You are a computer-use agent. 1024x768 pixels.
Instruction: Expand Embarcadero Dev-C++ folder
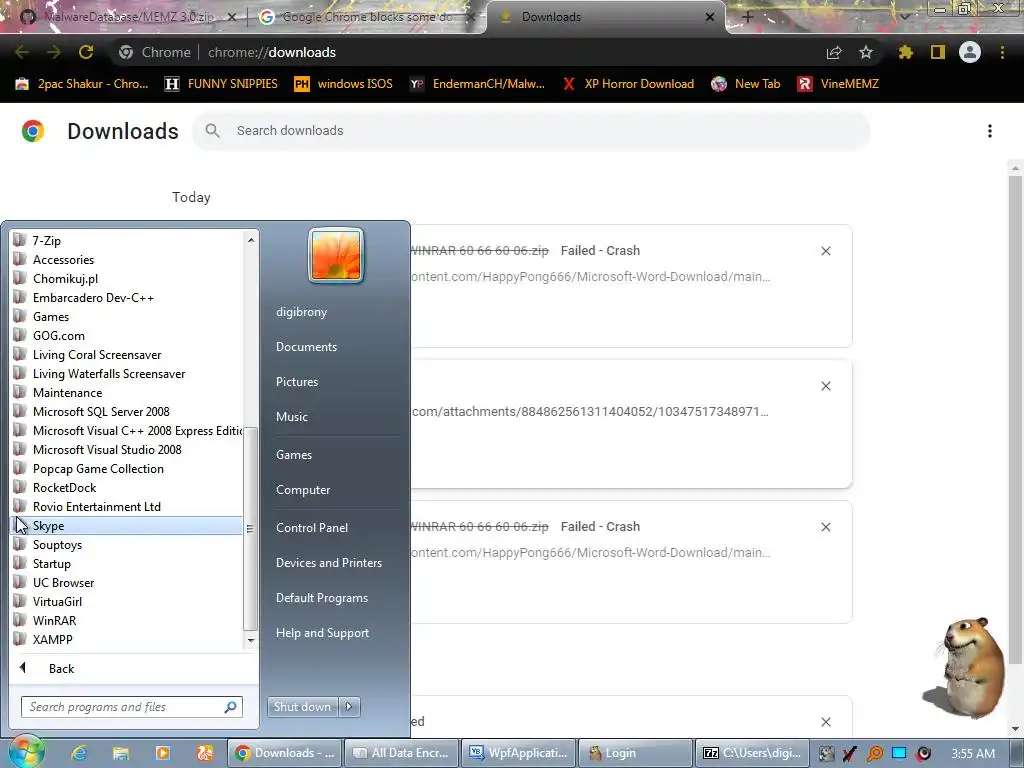pos(127,297)
